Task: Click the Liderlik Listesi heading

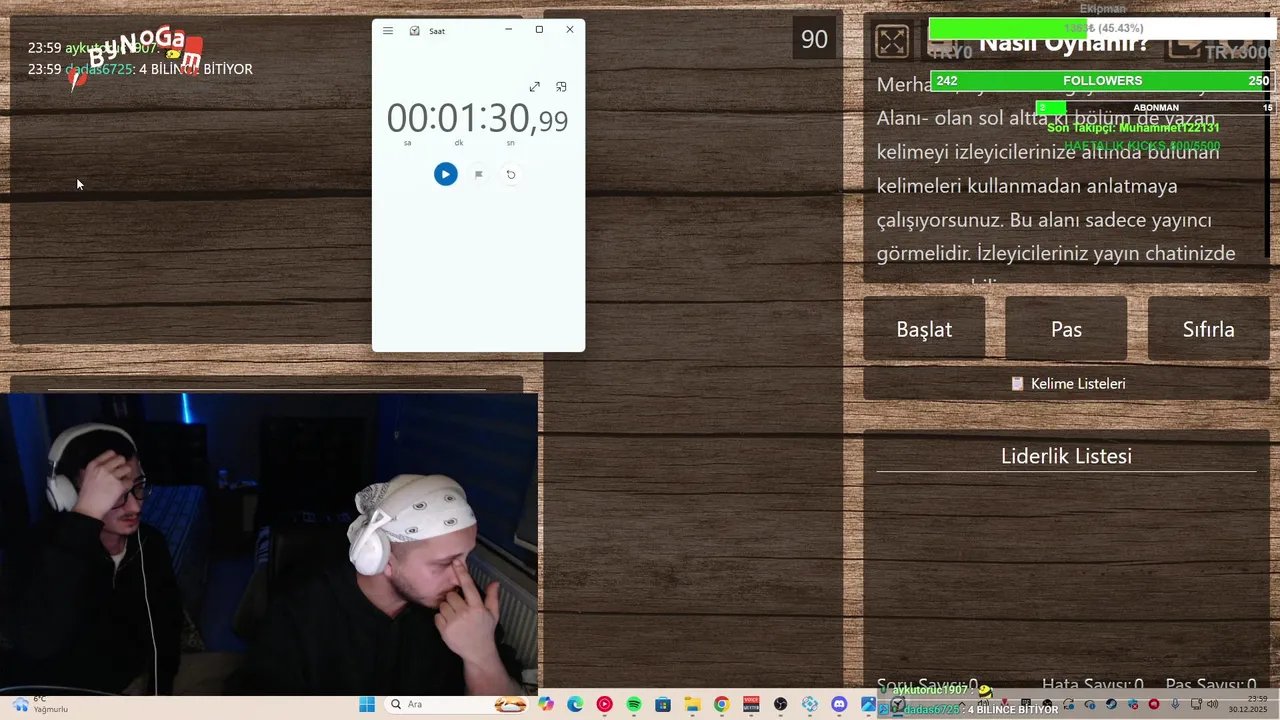Action: [x=1066, y=456]
